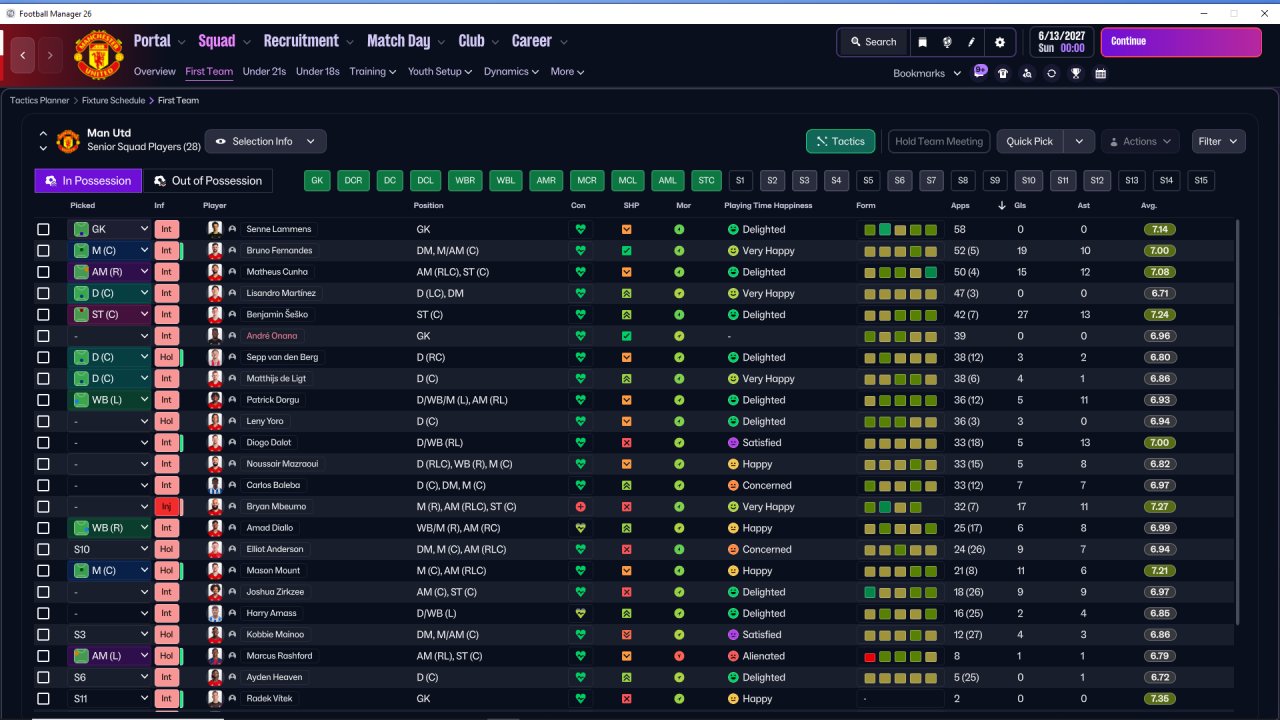The height and width of the screenshot is (720, 1280).
Task: Open Benjamin Šeško's player name link
Action: (x=280, y=315)
